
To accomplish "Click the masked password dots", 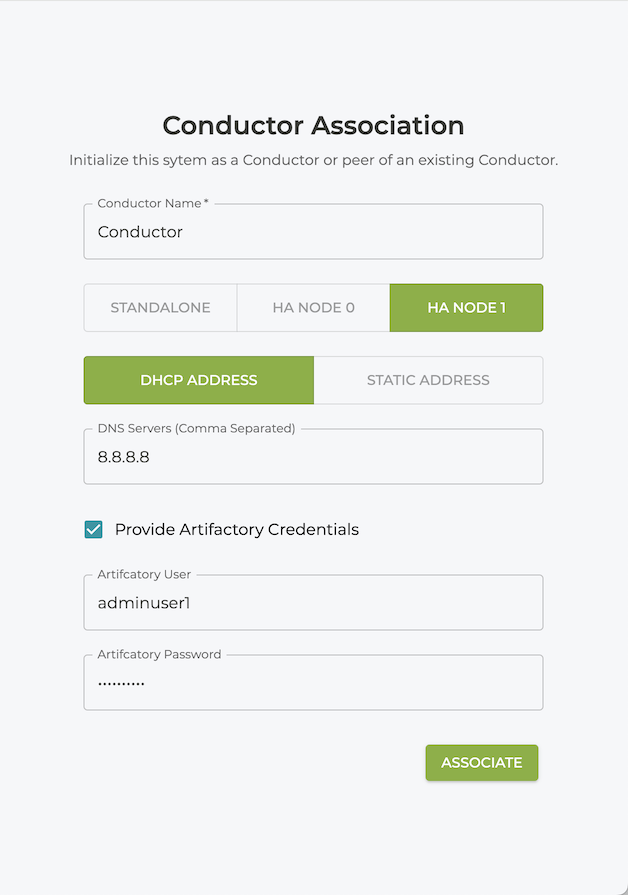I will pyautogui.click(x=122, y=682).
